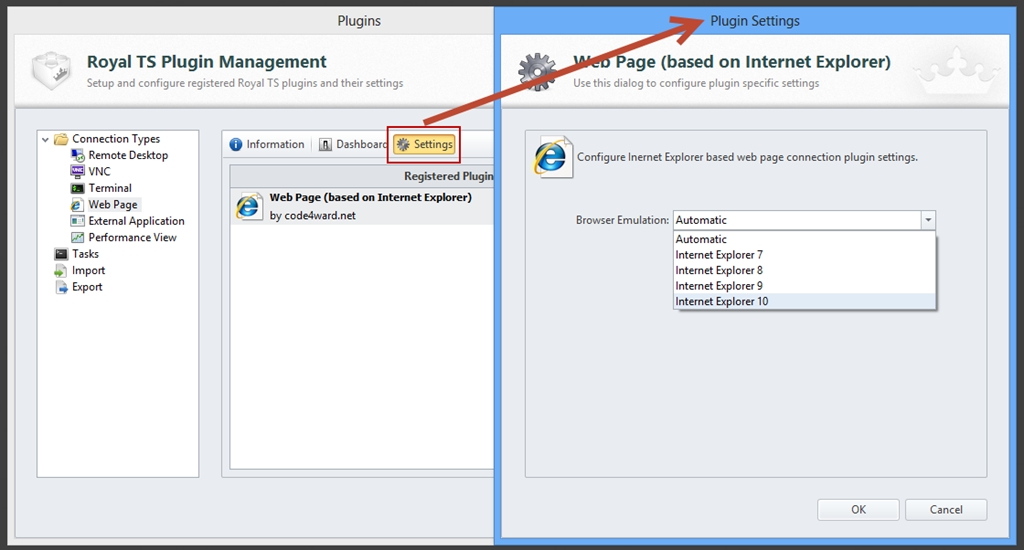Click the Performance View chart icon
The height and width of the screenshot is (550, 1024).
78,237
